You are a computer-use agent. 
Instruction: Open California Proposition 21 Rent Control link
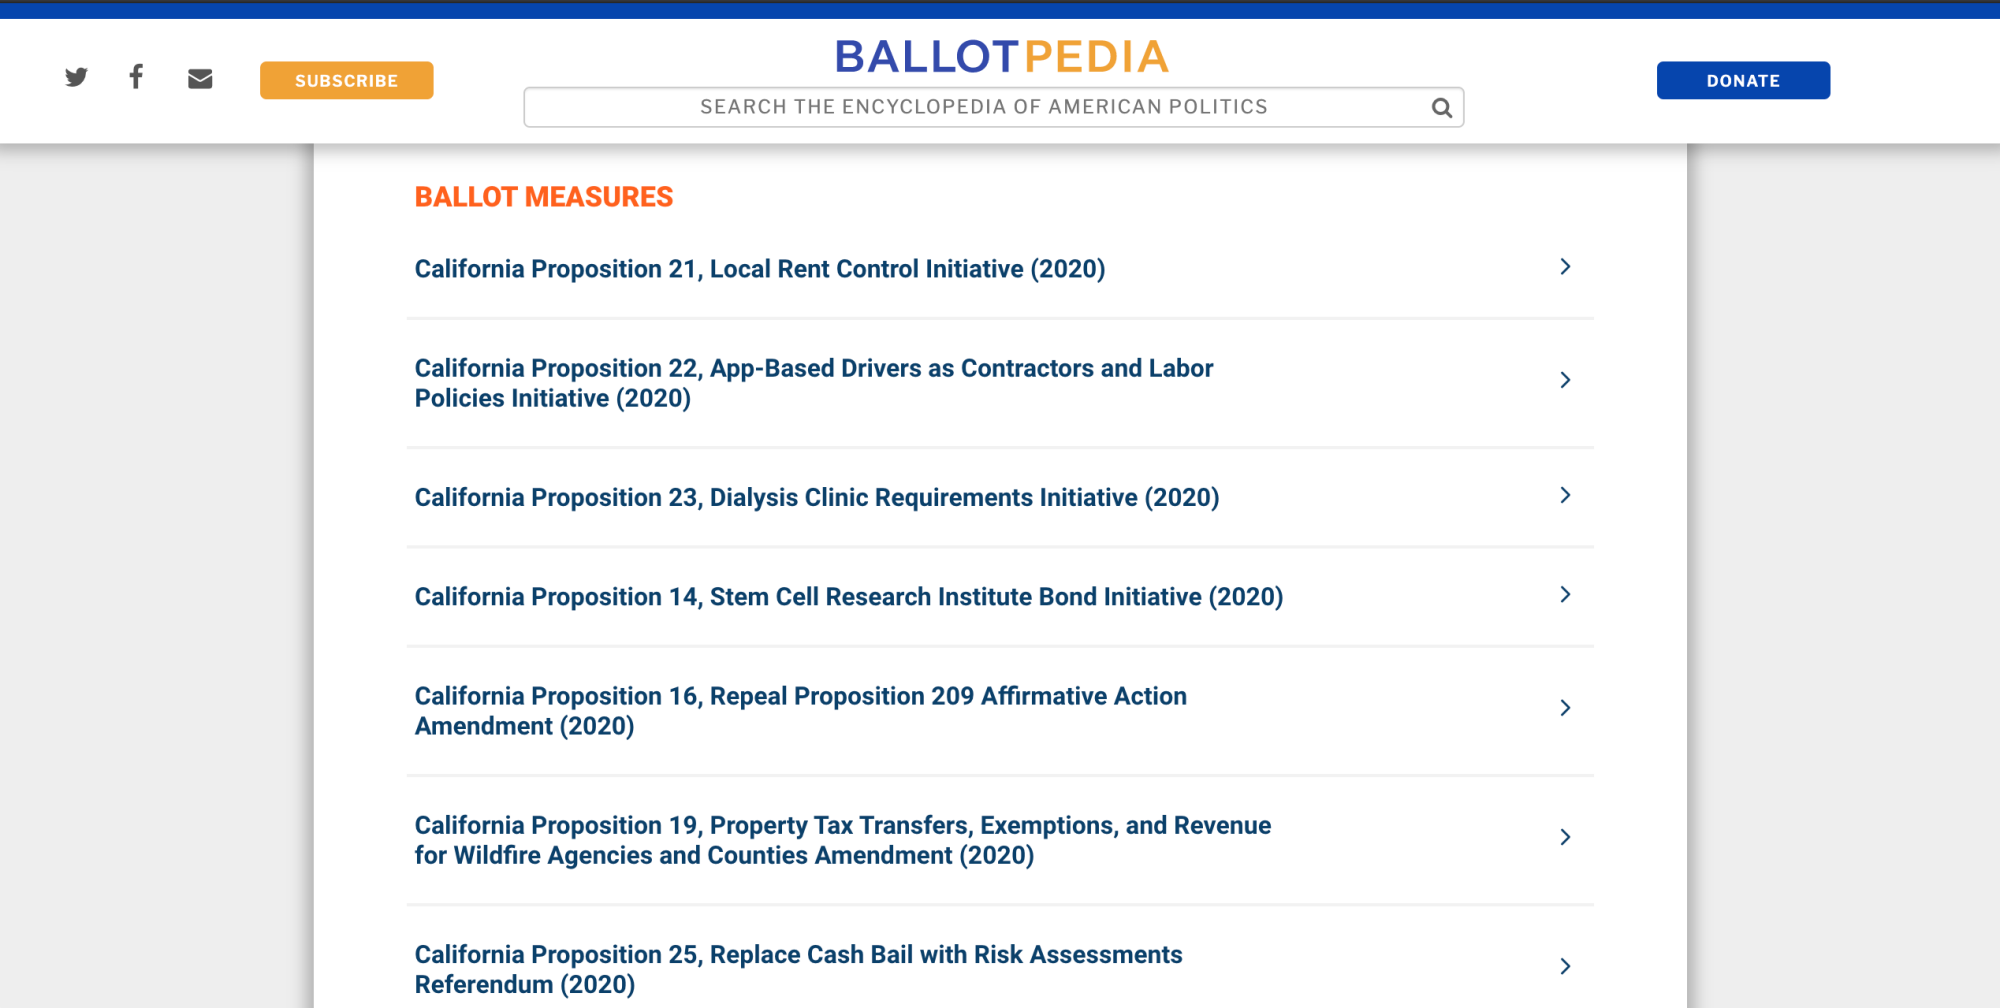759,269
